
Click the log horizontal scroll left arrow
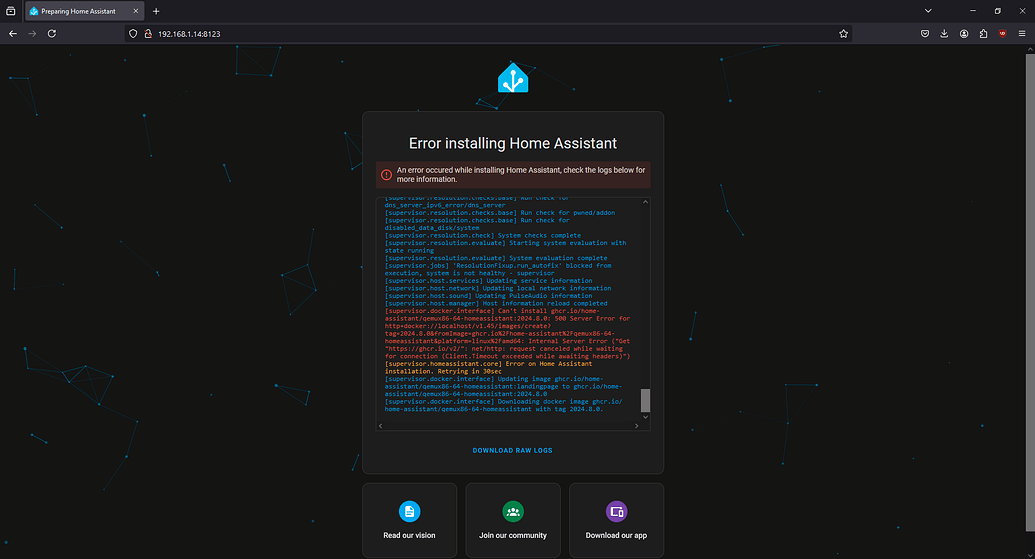coord(380,426)
